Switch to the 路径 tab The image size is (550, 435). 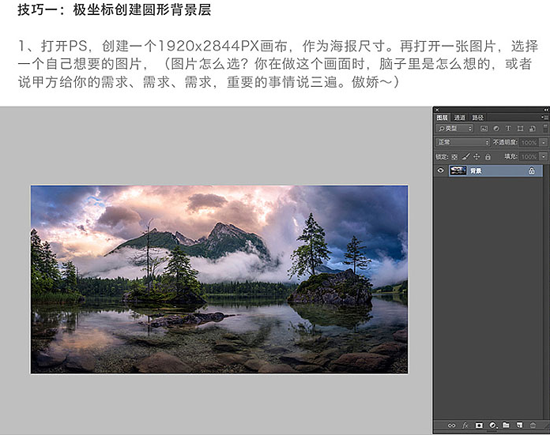477,117
